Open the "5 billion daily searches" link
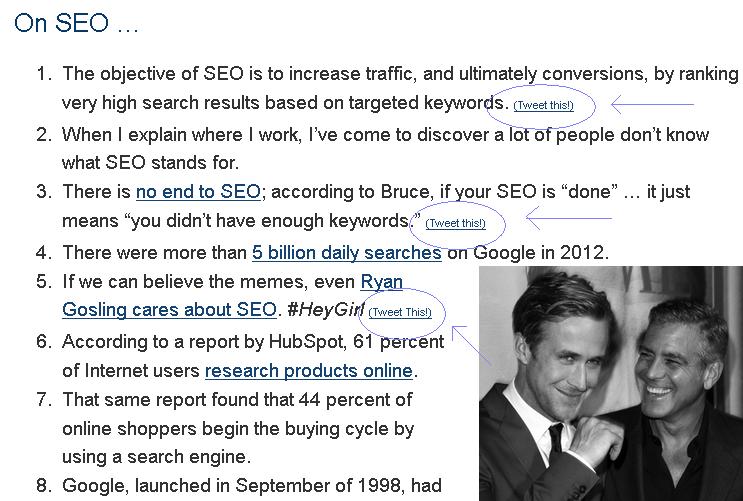This screenshot has height=501, width=743. (x=347, y=253)
